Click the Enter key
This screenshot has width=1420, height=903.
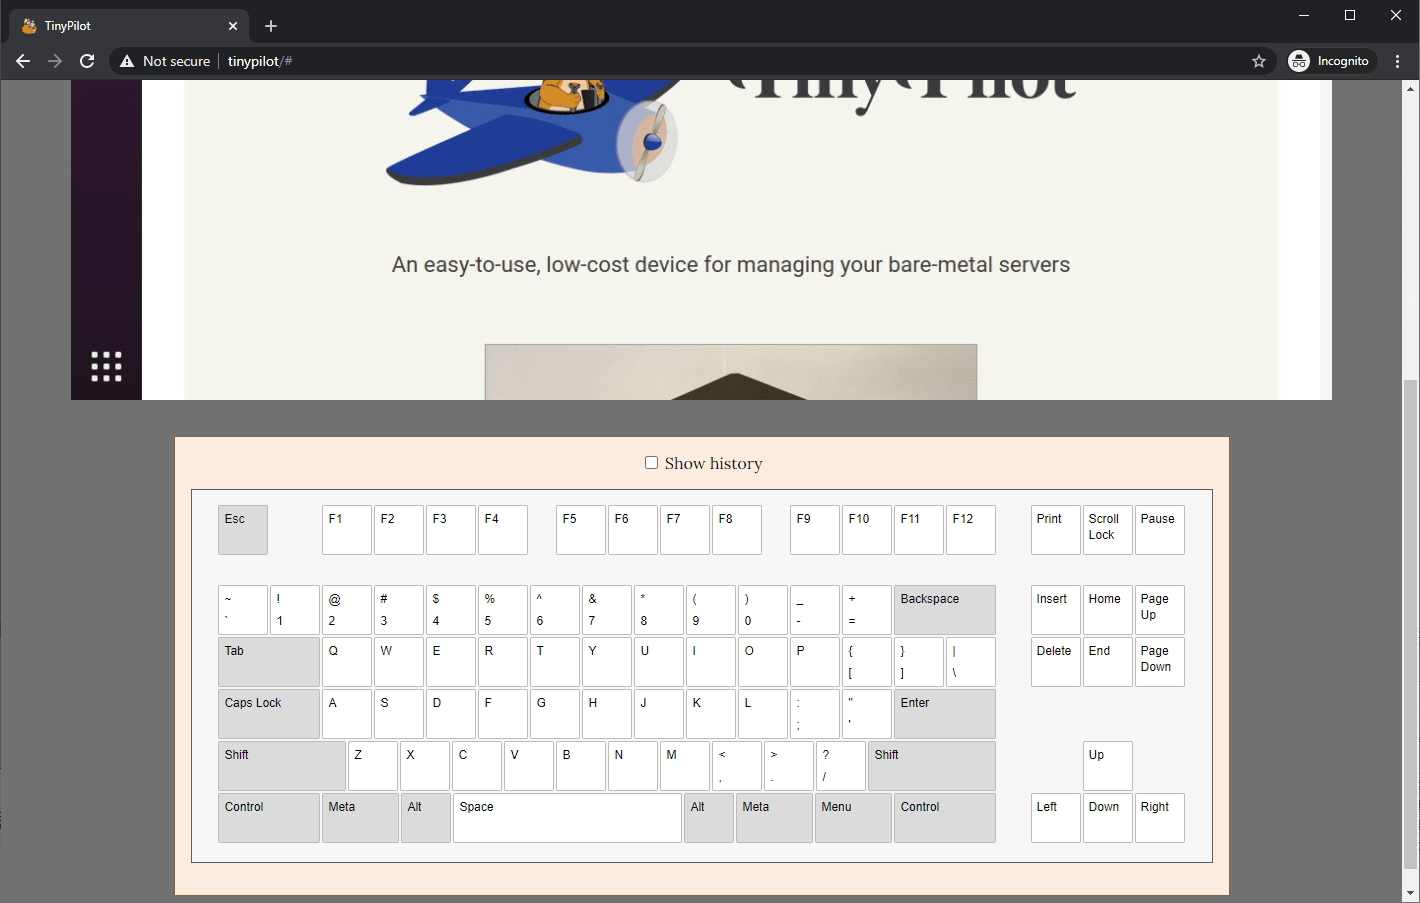945,714
